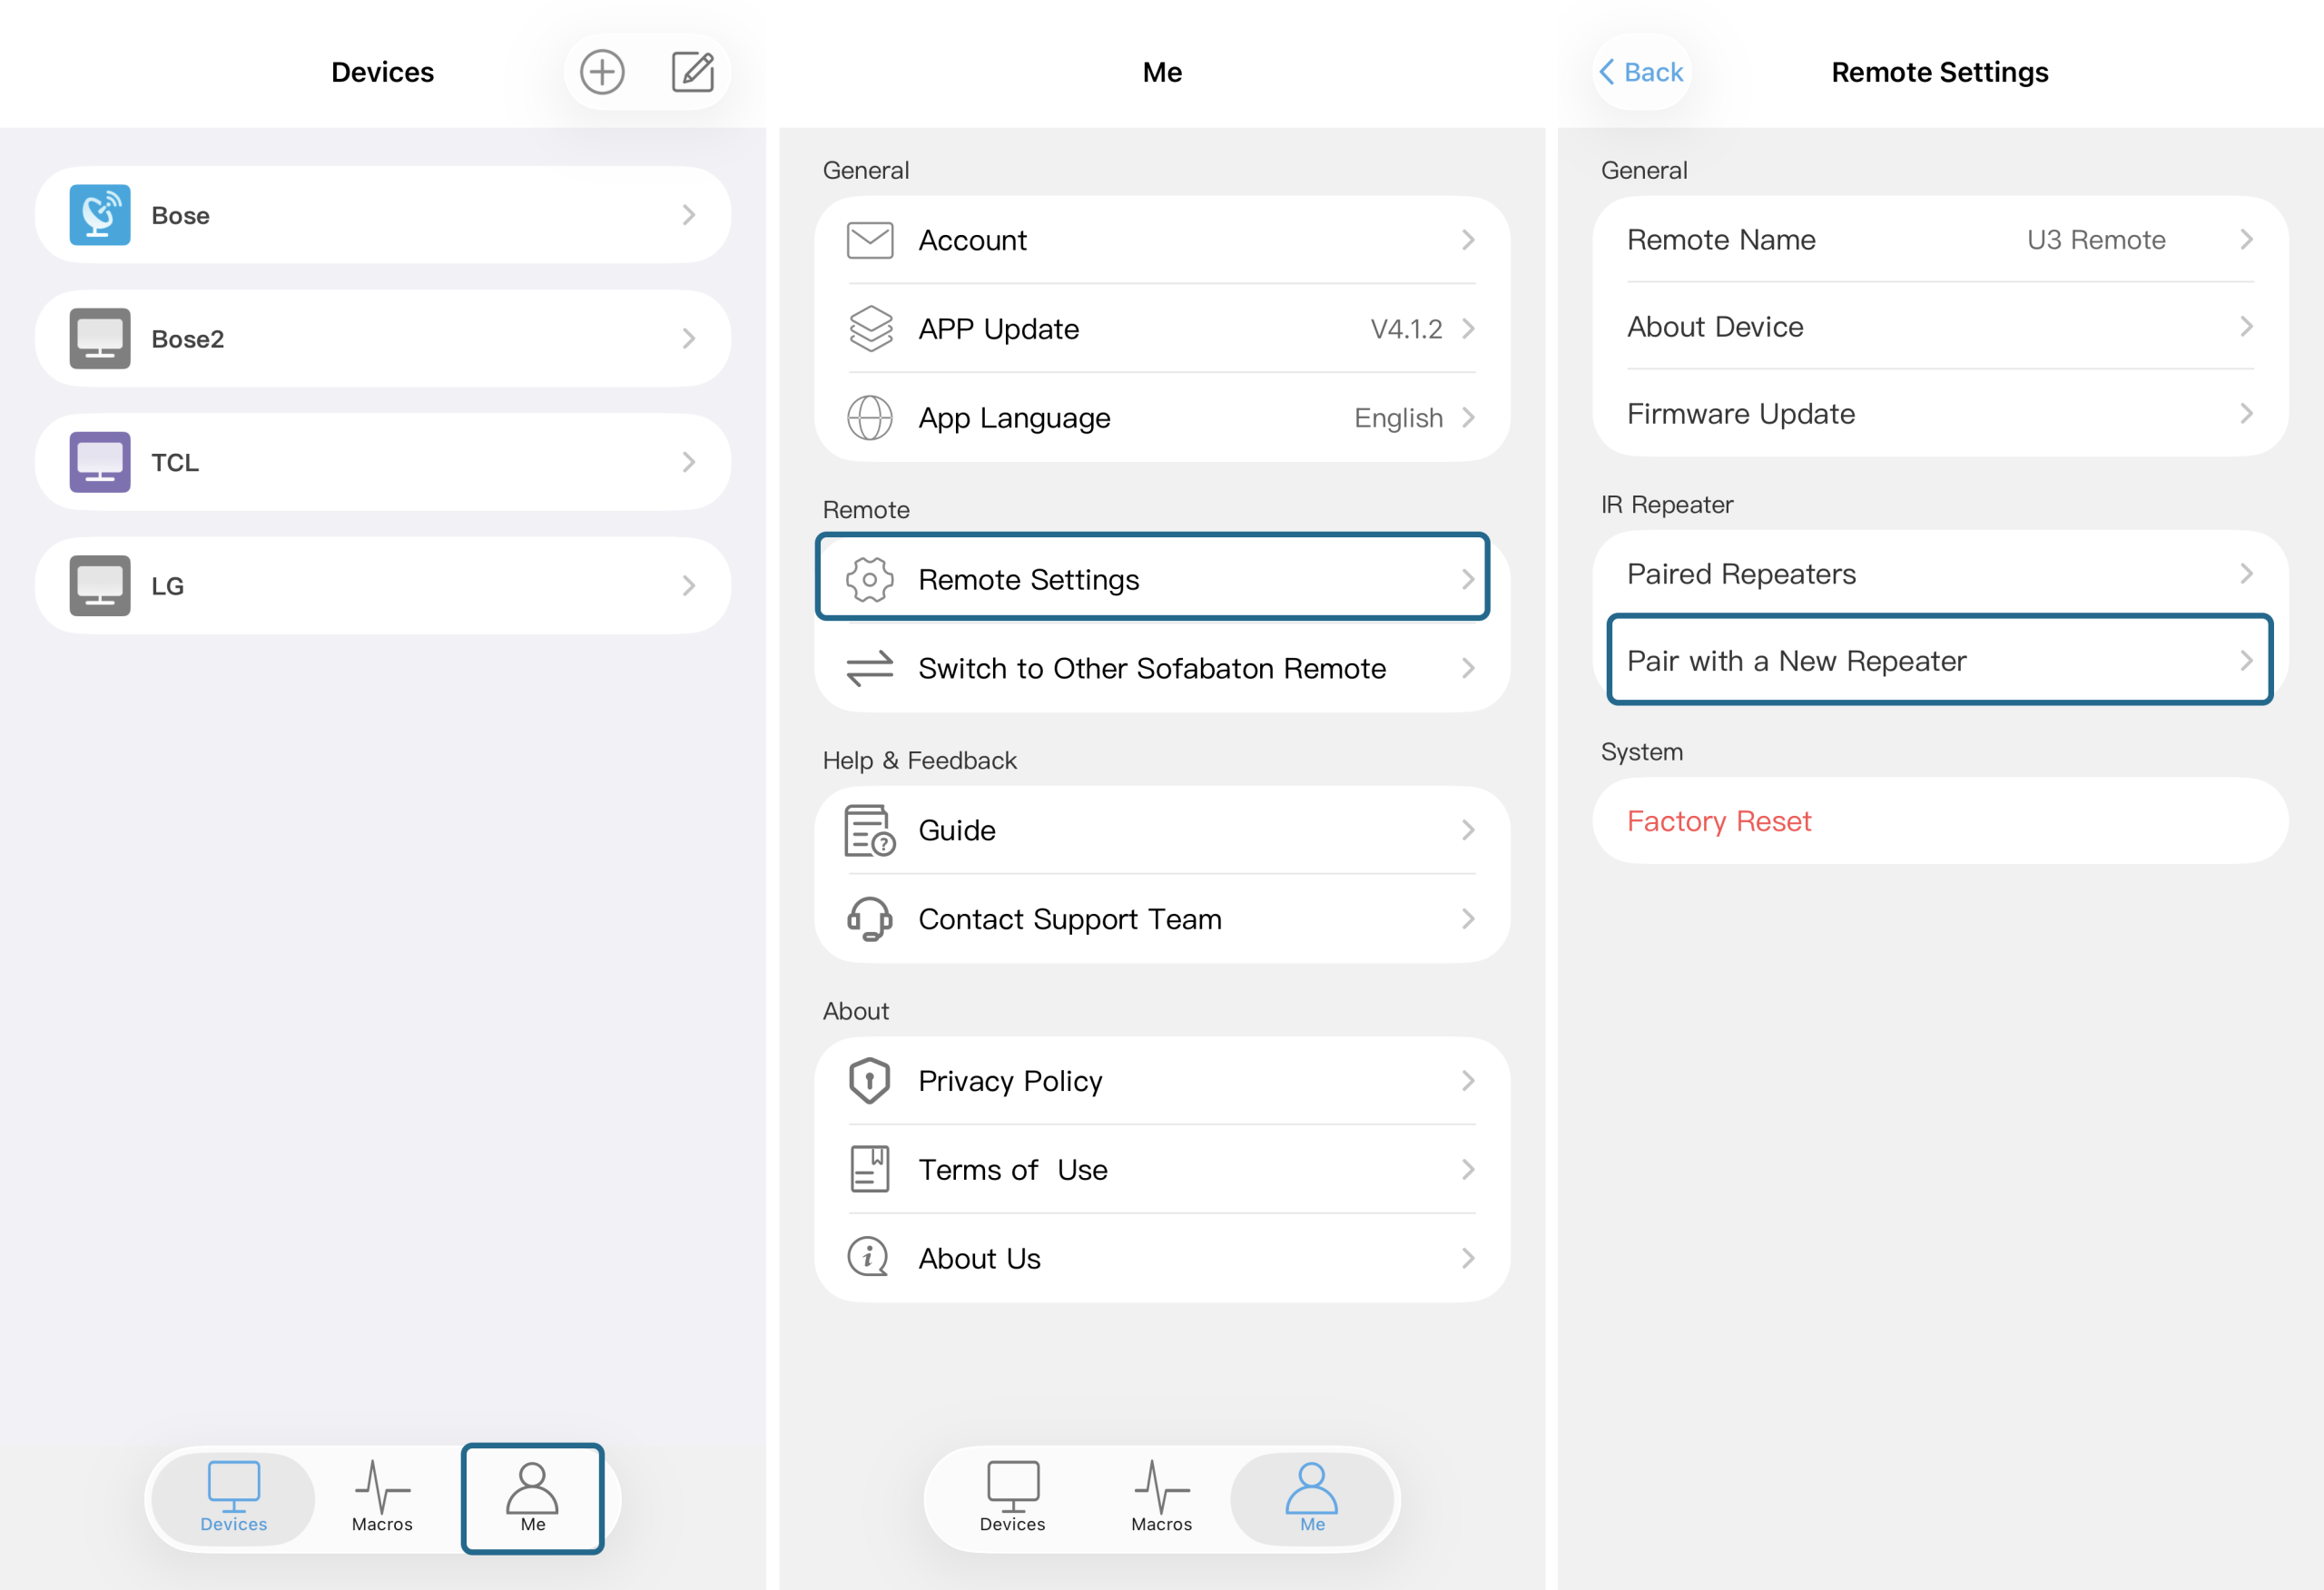2324x1590 pixels.
Task: Tap the add device plus icon
Action: click(x=602, y=72)
